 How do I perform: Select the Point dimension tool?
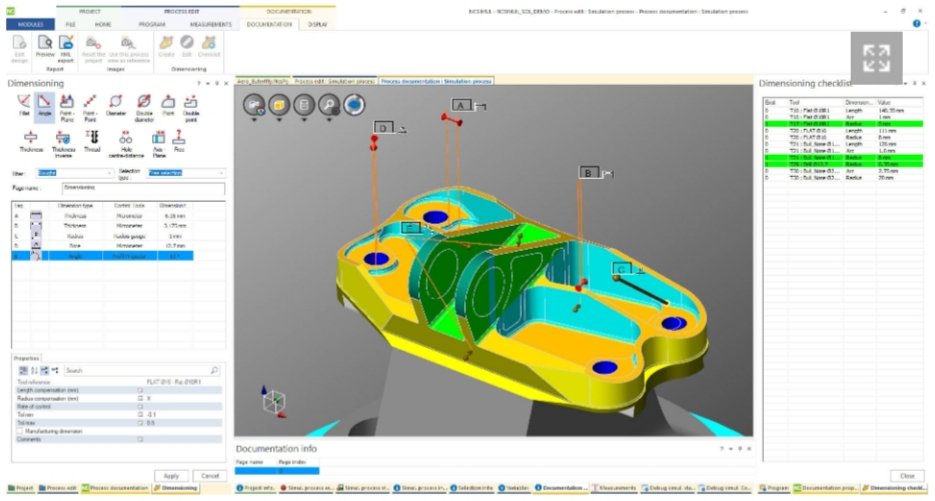(x=168, y=105)
